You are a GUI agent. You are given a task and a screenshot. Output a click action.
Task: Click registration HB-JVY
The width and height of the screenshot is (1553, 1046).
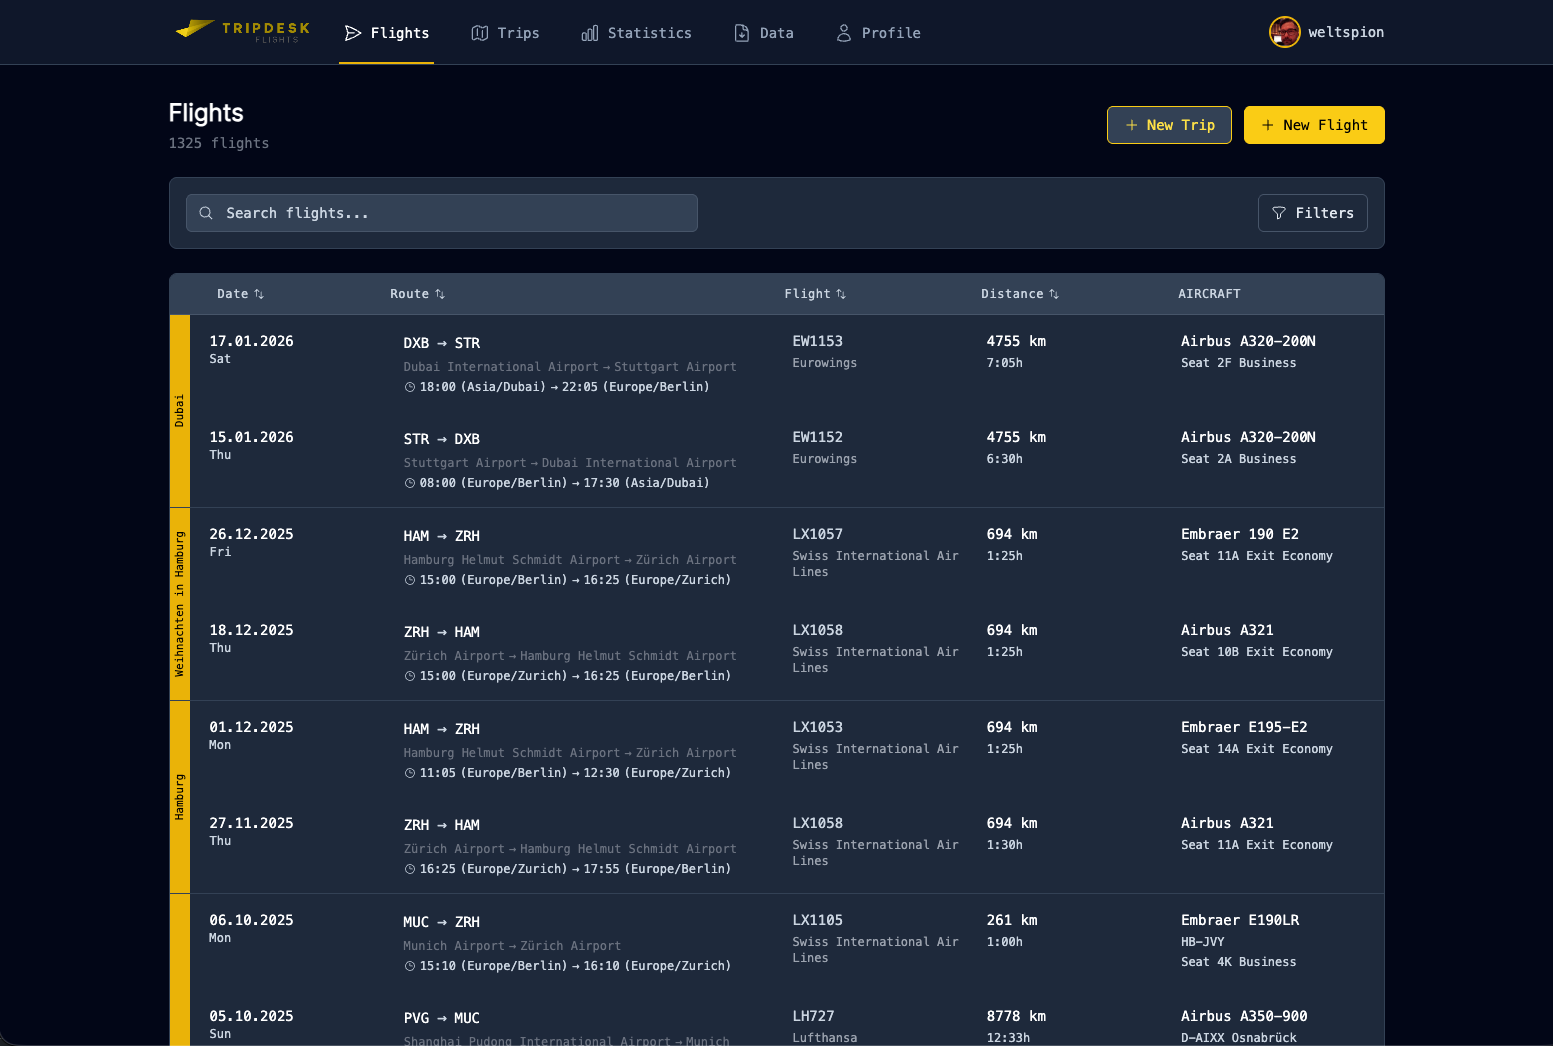coord(1202,942)
